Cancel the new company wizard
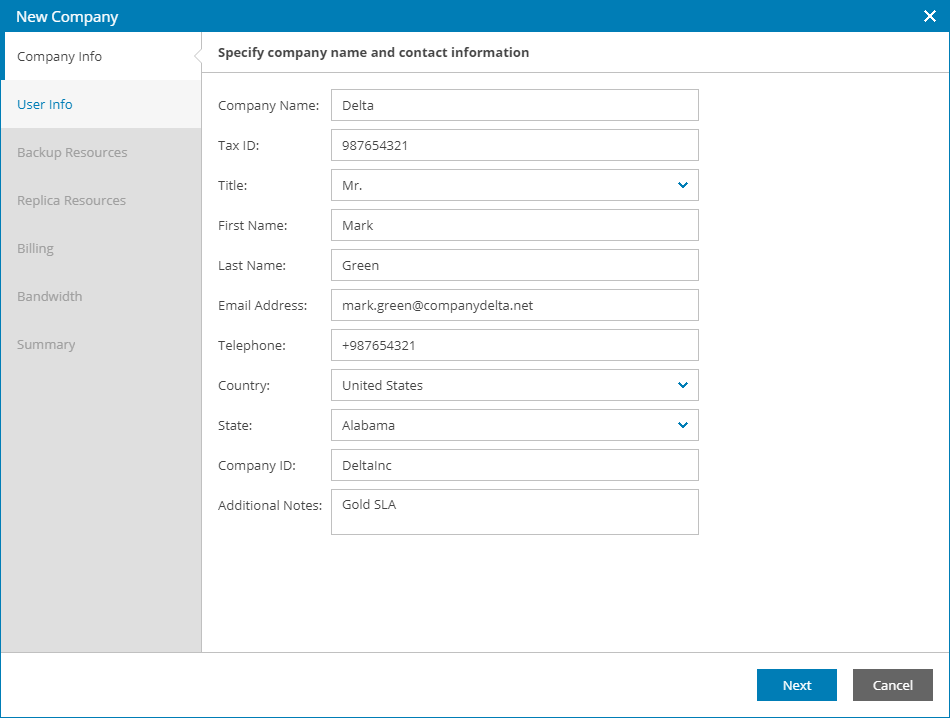The image size is (950, 718). tap(892, 685)
